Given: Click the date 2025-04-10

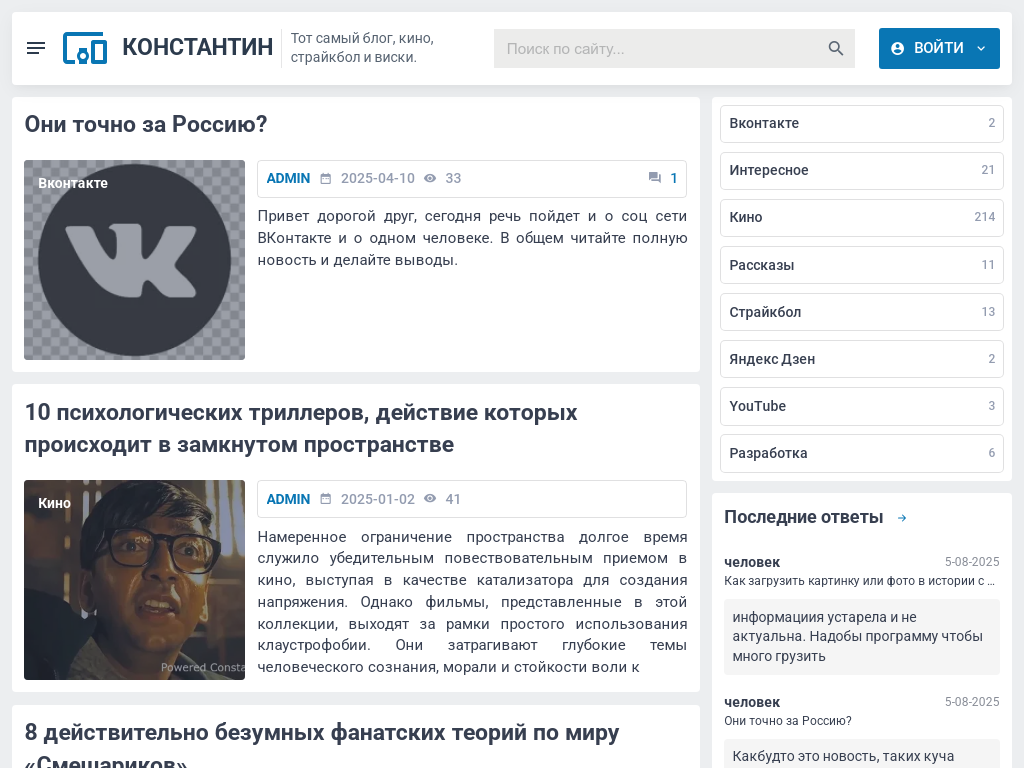Looking at the screenshot, I should coord(377,178).
